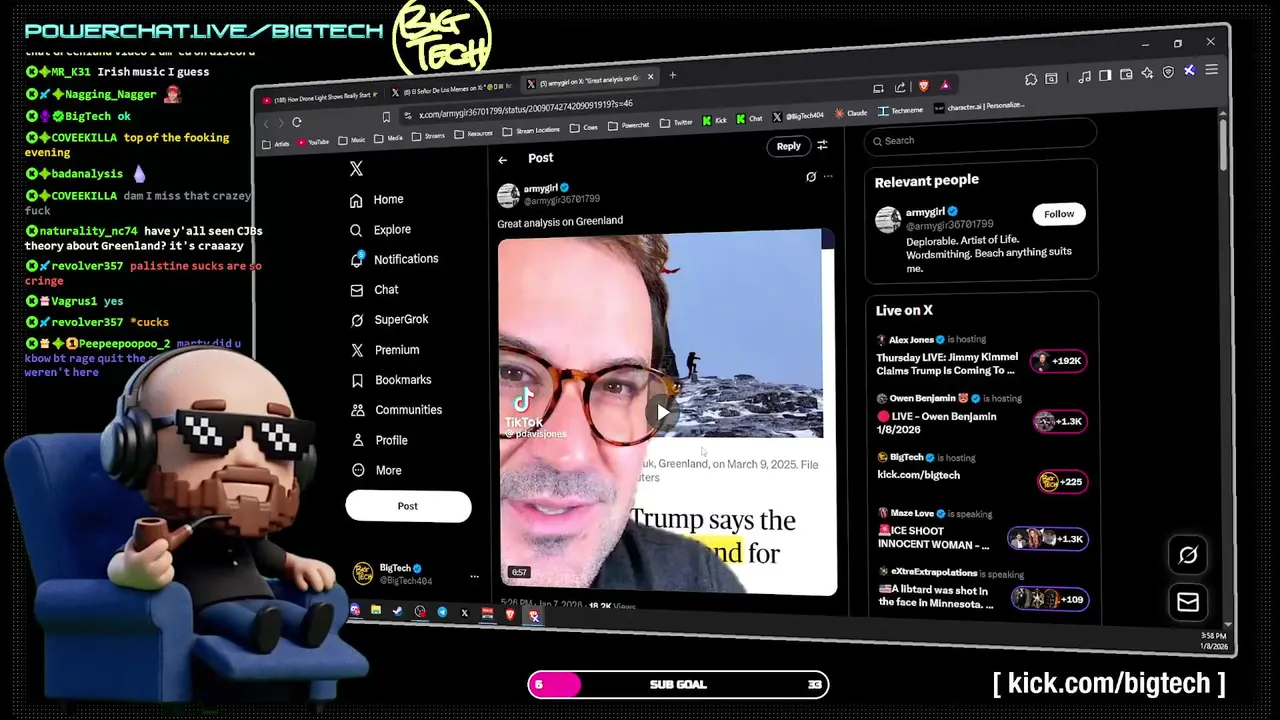Image resolution: width=1280 pixels, height=720 pixels.
Task: Open Premium in X sidebar
Action: click(x=385, y=350)
